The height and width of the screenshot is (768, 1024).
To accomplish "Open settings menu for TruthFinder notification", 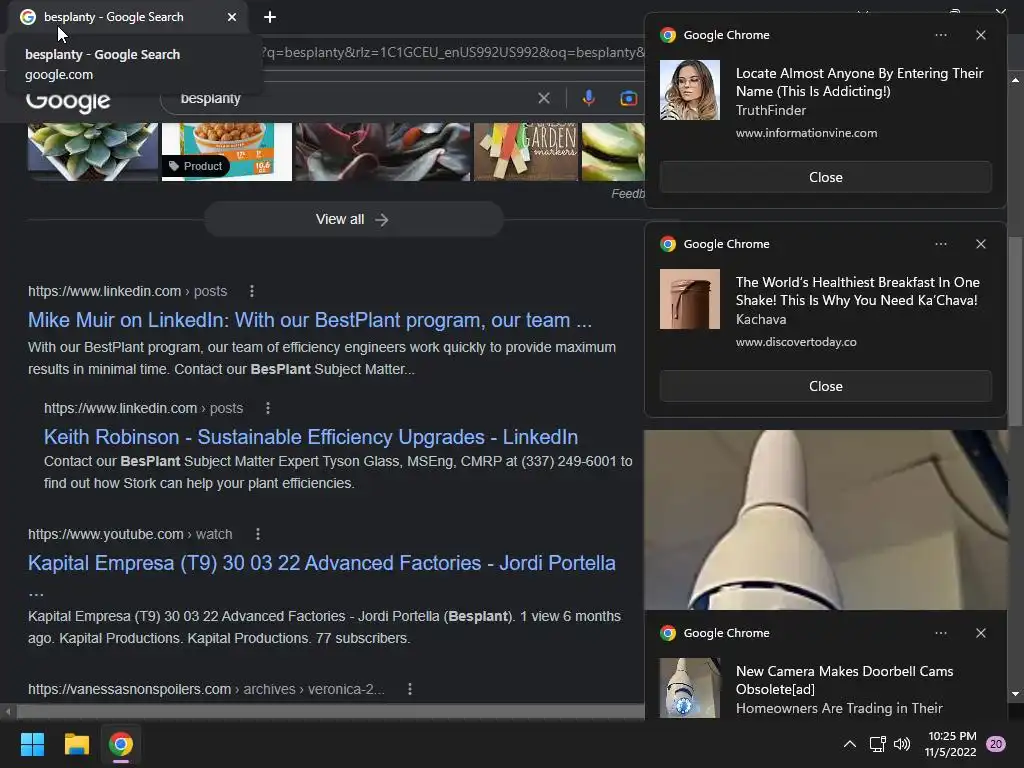I will pos(941,35).
